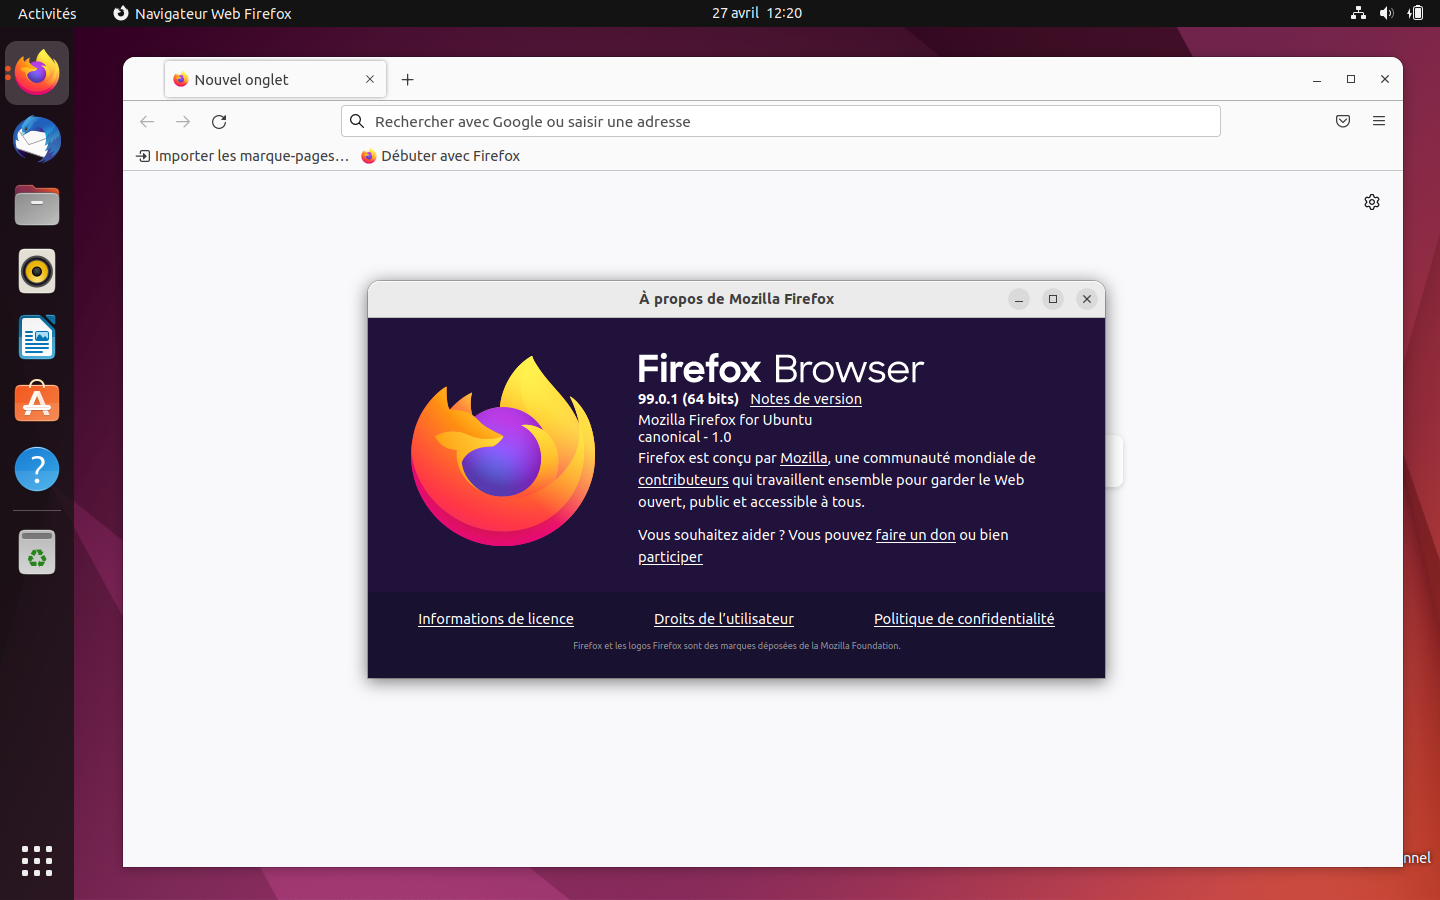
Task: Open new tab page settings gear
Action: click(1372, 202)
